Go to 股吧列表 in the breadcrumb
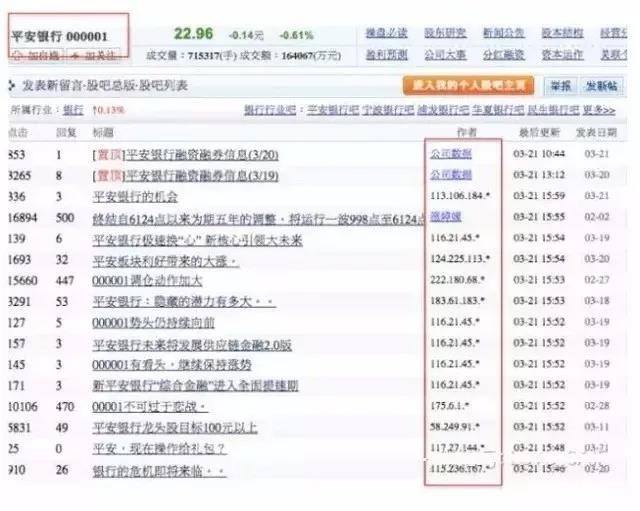The image size is (640, 511). click(164, 86)
